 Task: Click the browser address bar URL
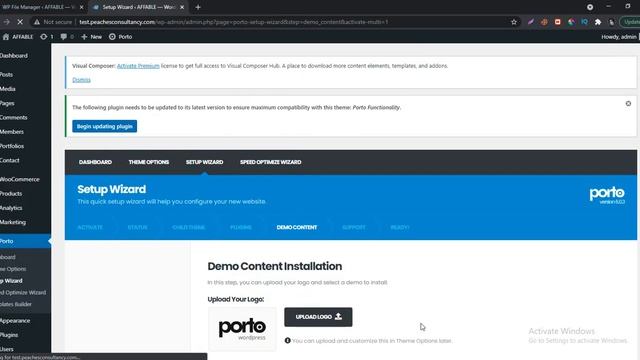233,22
